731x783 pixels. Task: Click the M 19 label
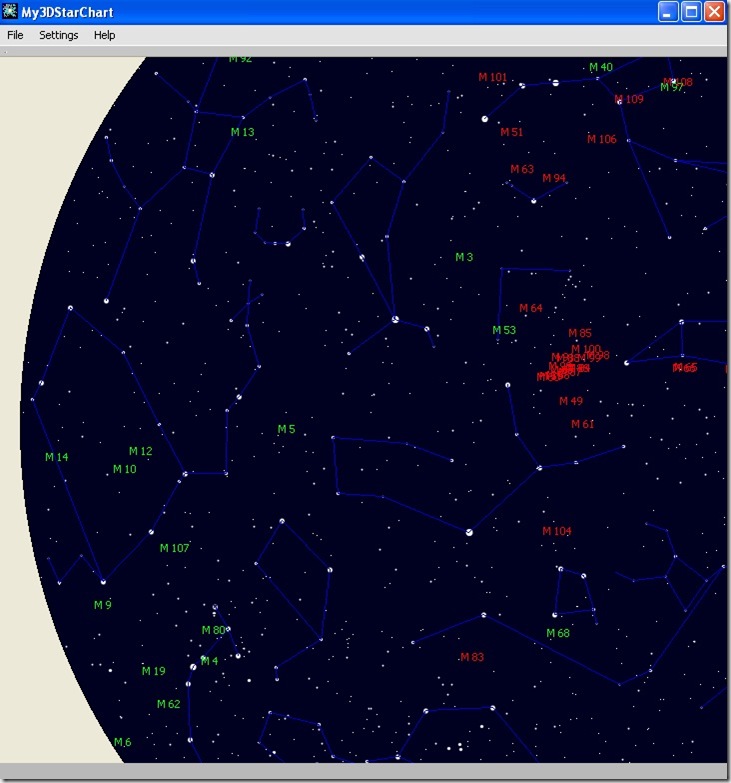[153, 670]
